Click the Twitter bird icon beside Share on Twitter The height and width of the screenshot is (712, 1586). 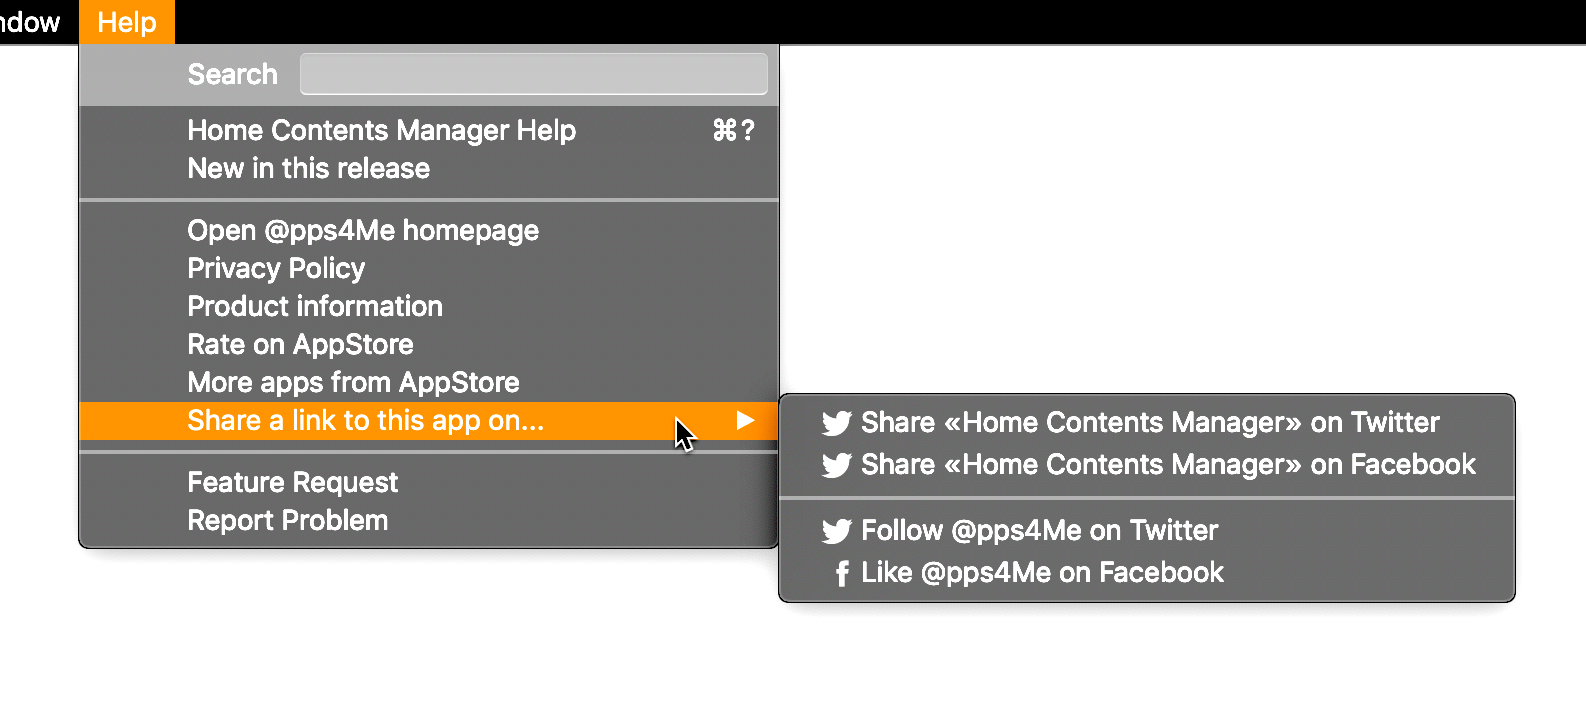click(x=837, y=423)
